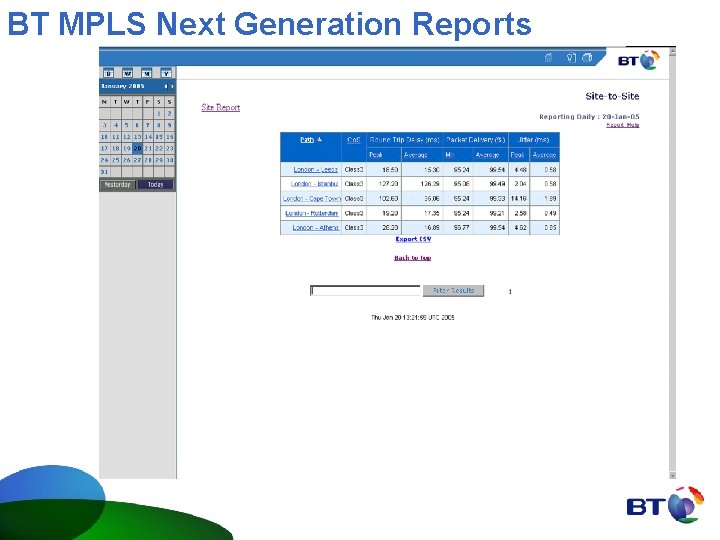
Task: Click the scrollbar down arrow
Action: click(672, 476)
